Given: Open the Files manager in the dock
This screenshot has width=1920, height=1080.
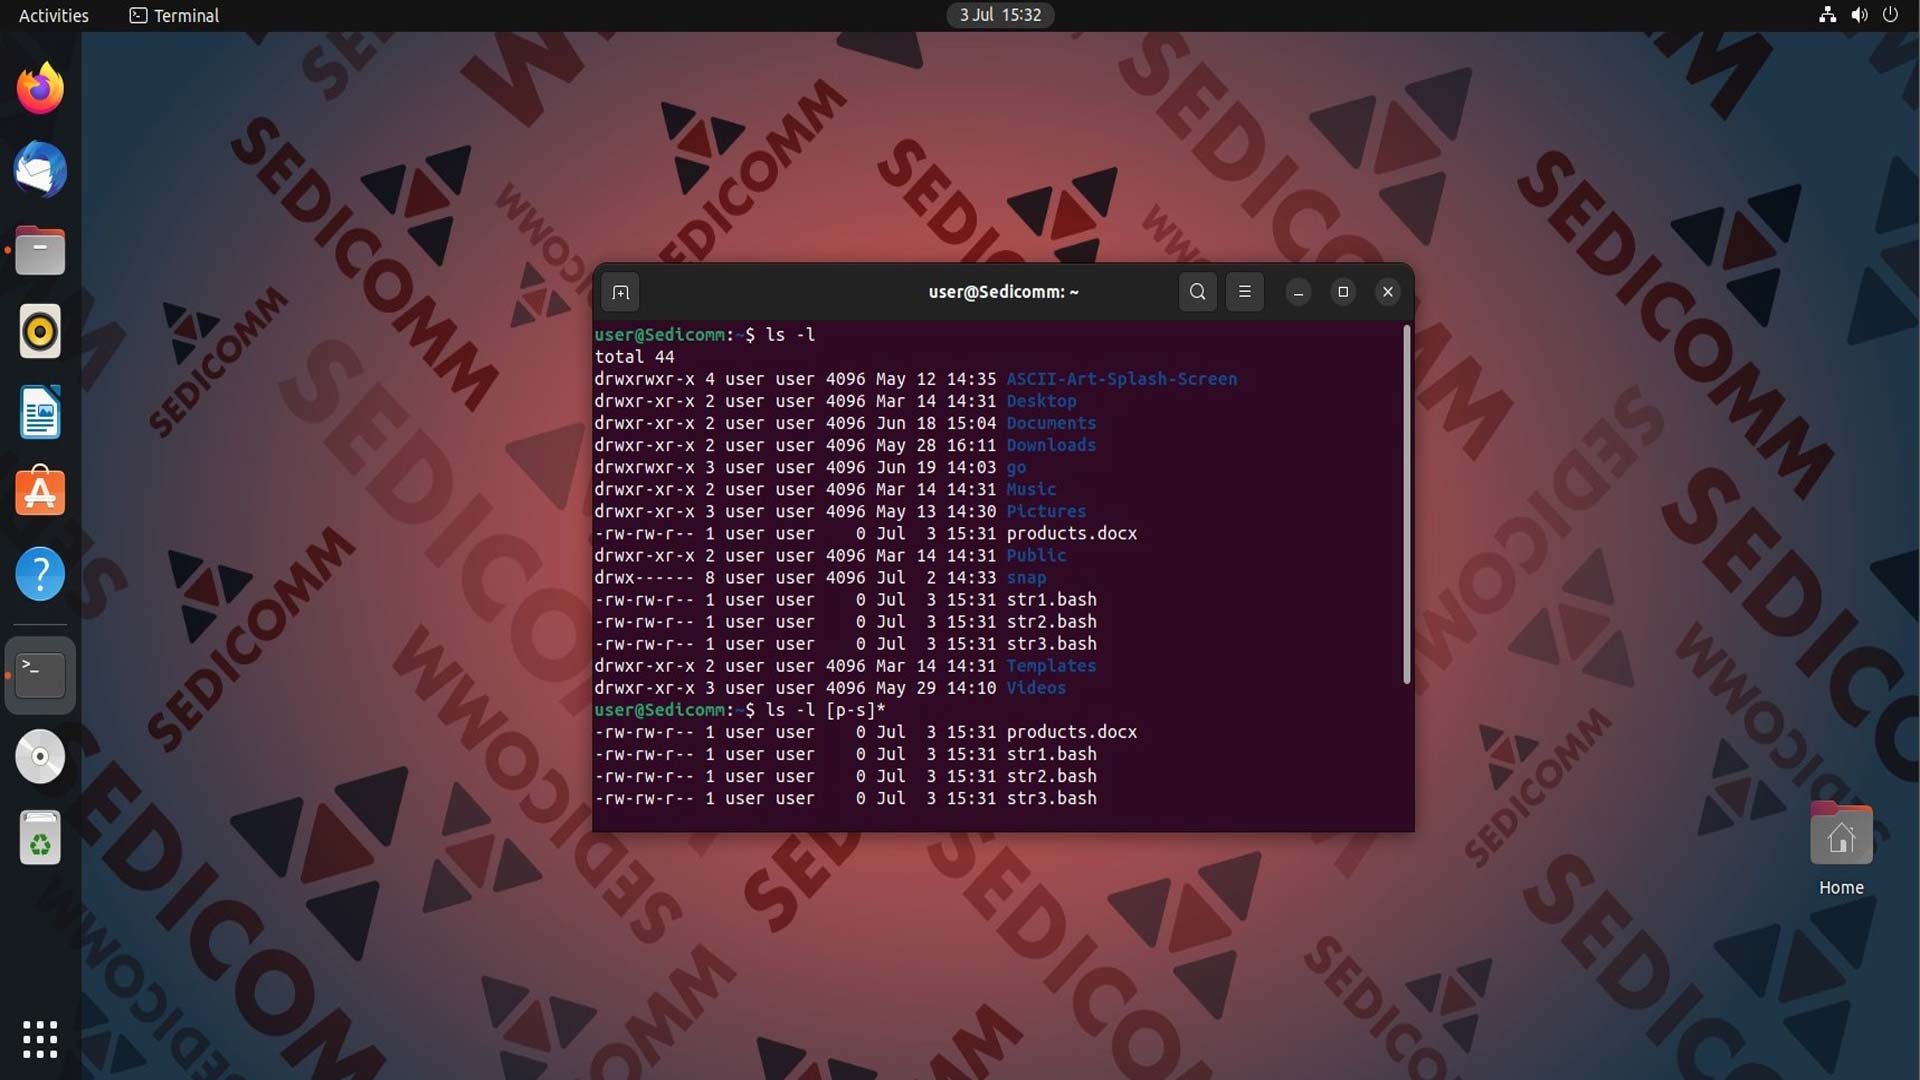Looking at the screenshot, I should (x=40, y=250).
